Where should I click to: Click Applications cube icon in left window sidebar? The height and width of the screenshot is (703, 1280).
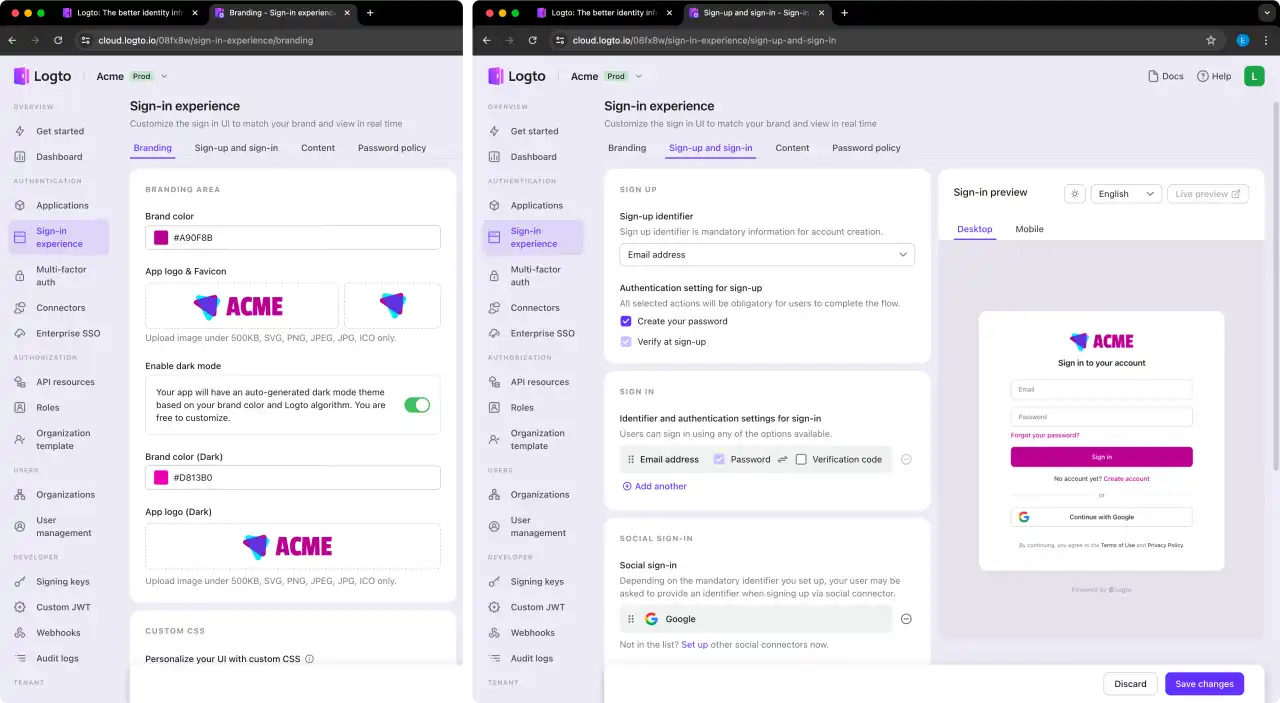tap(20, 205)
